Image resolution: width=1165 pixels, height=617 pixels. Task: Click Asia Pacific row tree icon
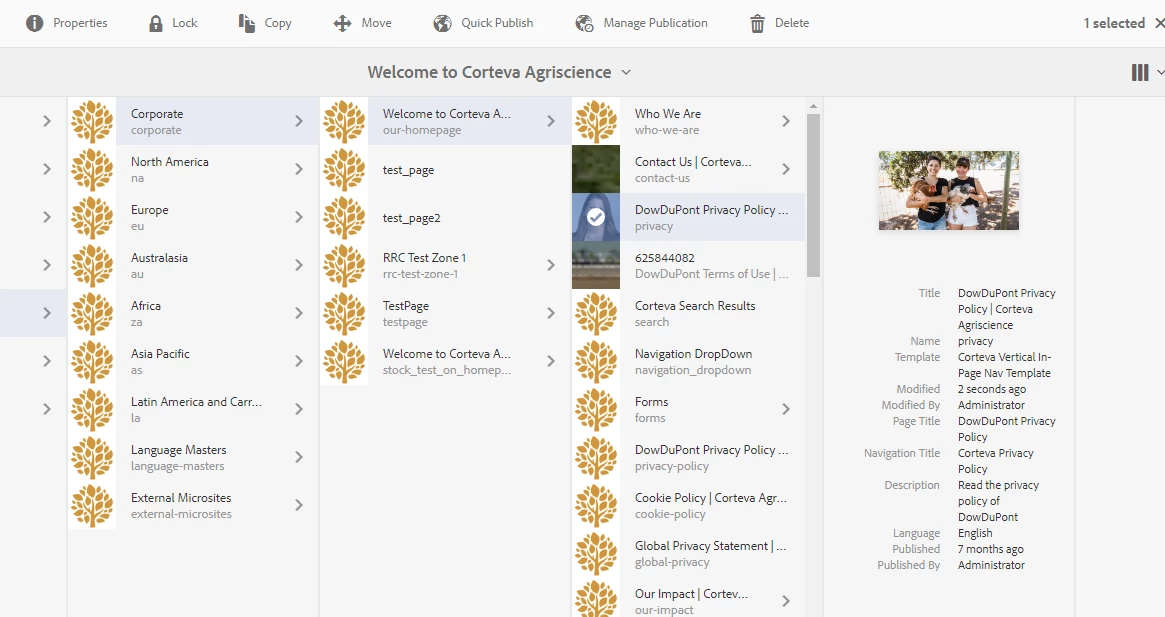[92, 361]
